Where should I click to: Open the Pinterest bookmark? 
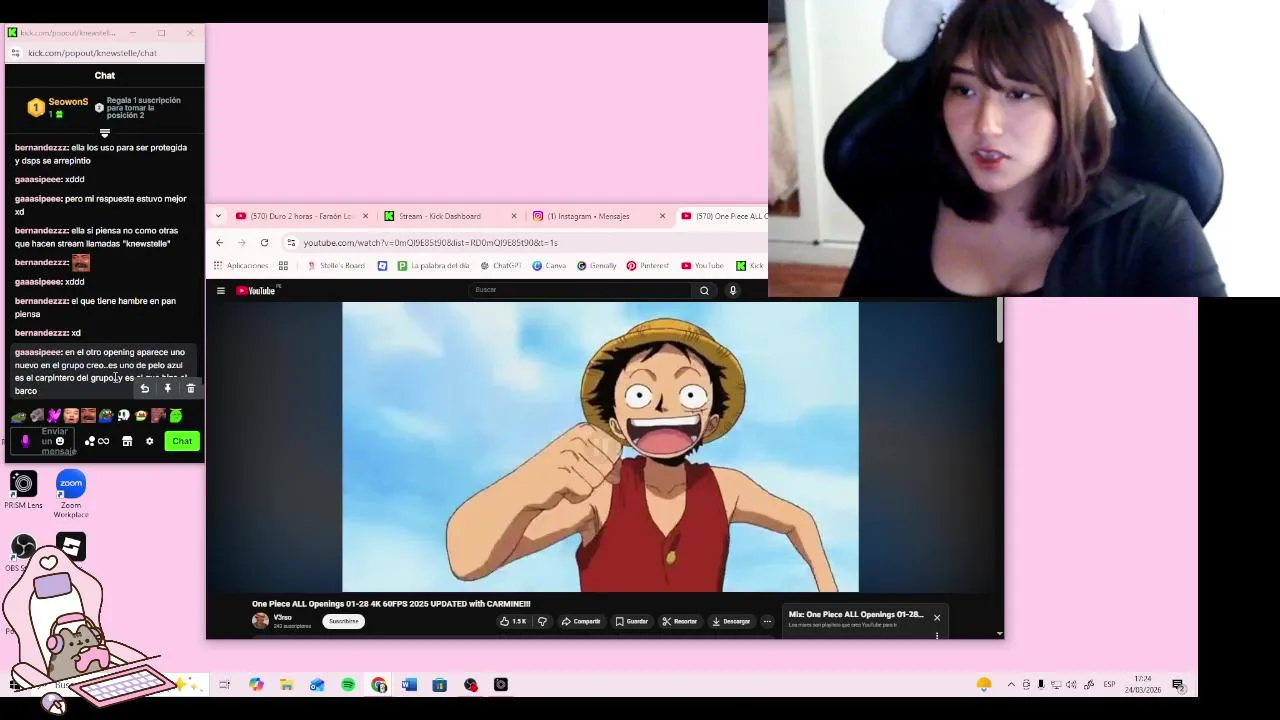click(x=648, y=266)
